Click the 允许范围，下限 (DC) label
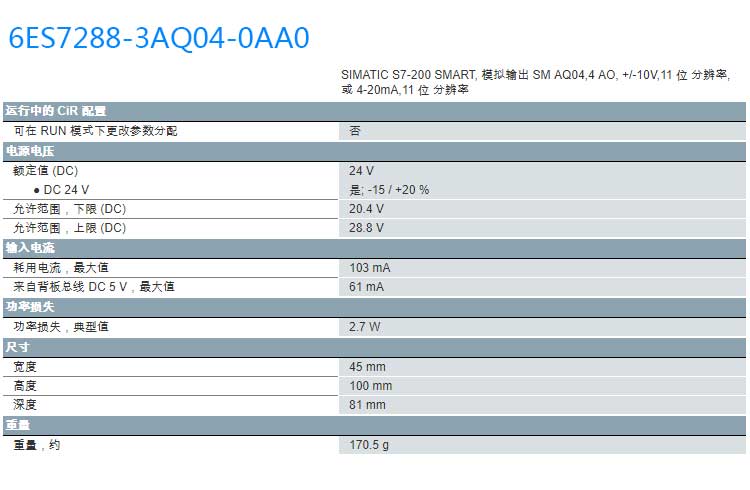Viewport: 750px width, 490px height. point(69,209)
